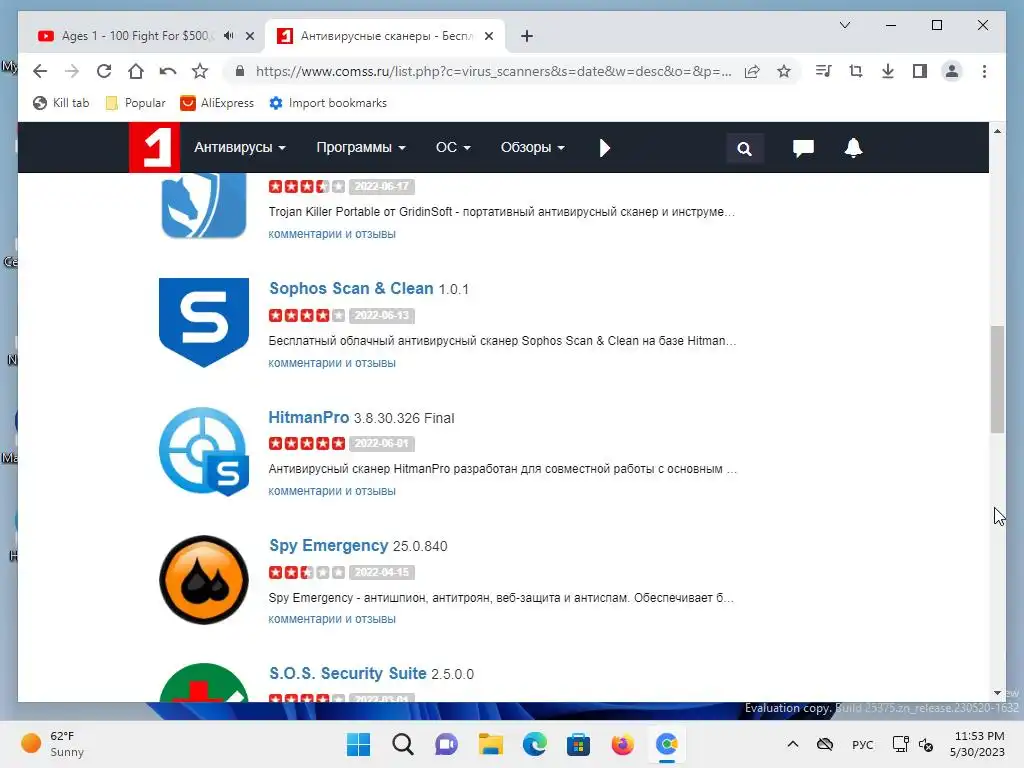Switch the РУС input language indicator
The height and width of the screenshot is (768, 1024).
pos(863,744)
